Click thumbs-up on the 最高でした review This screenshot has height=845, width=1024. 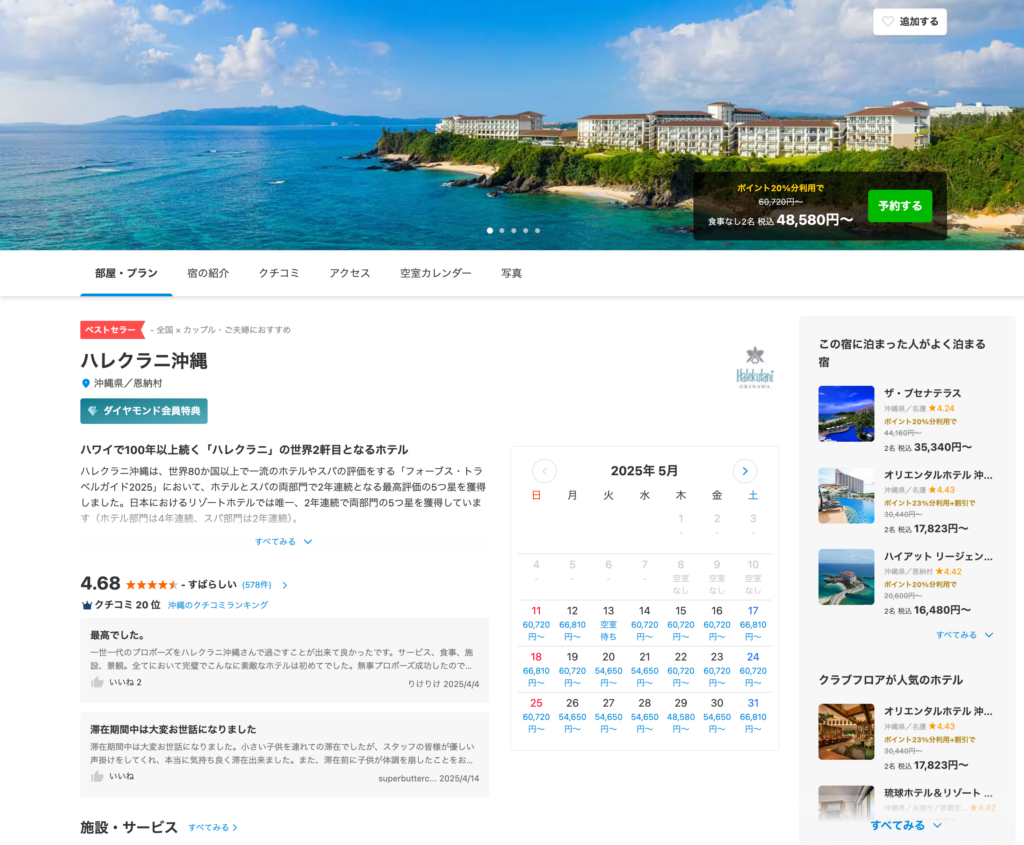[x=97, y=682]
